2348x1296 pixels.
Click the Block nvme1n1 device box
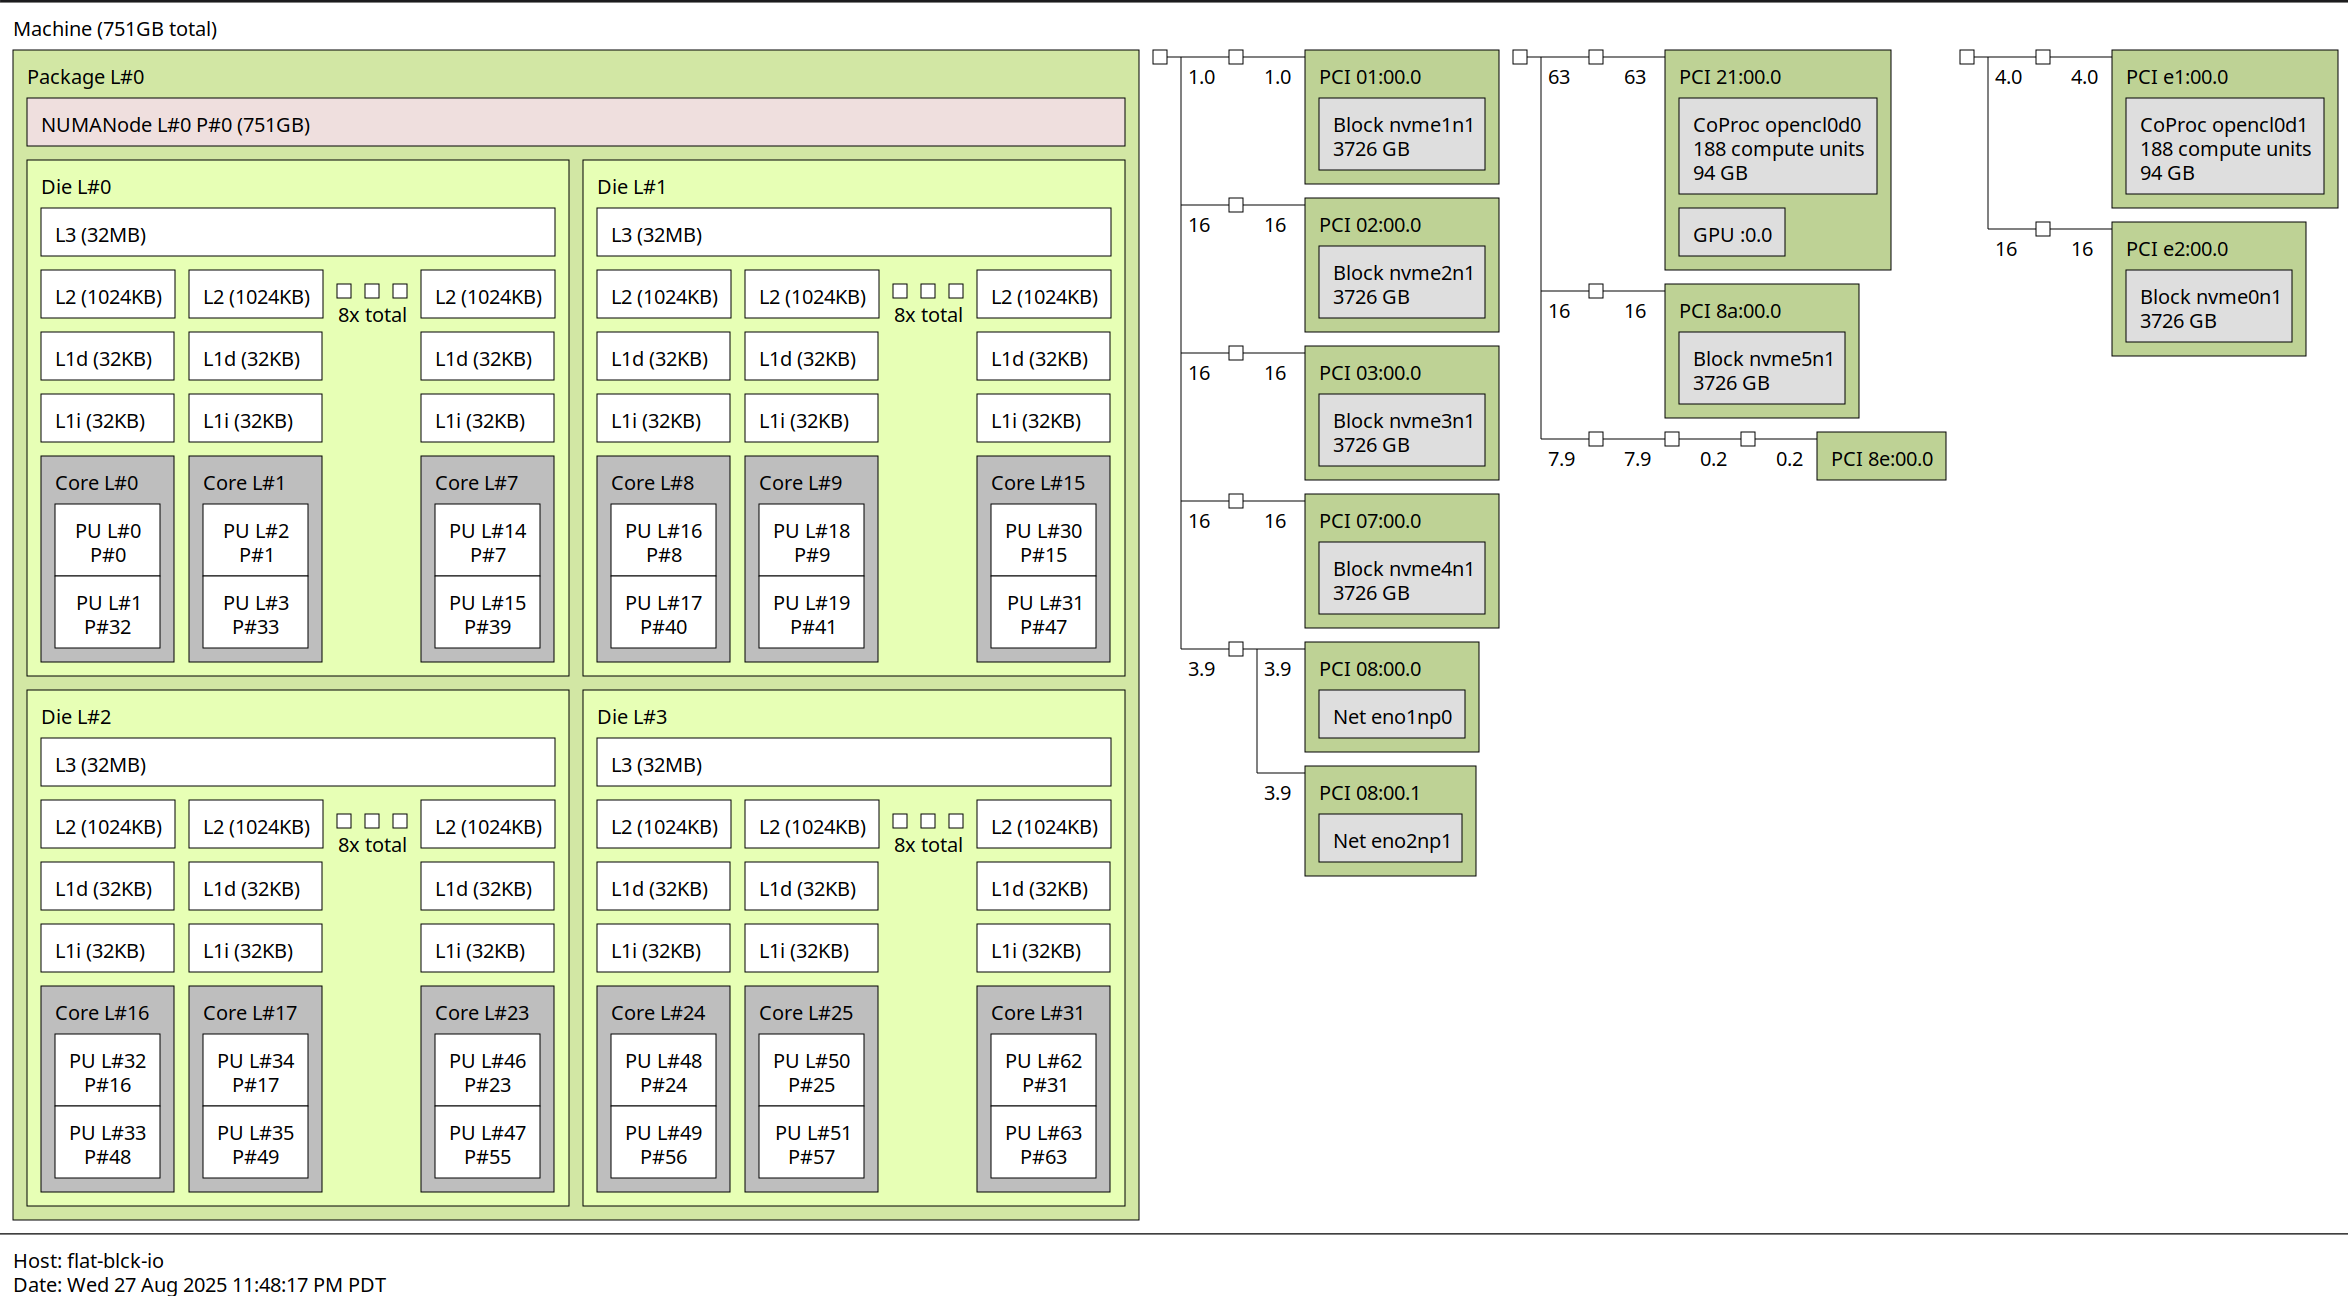(1401, 136)
